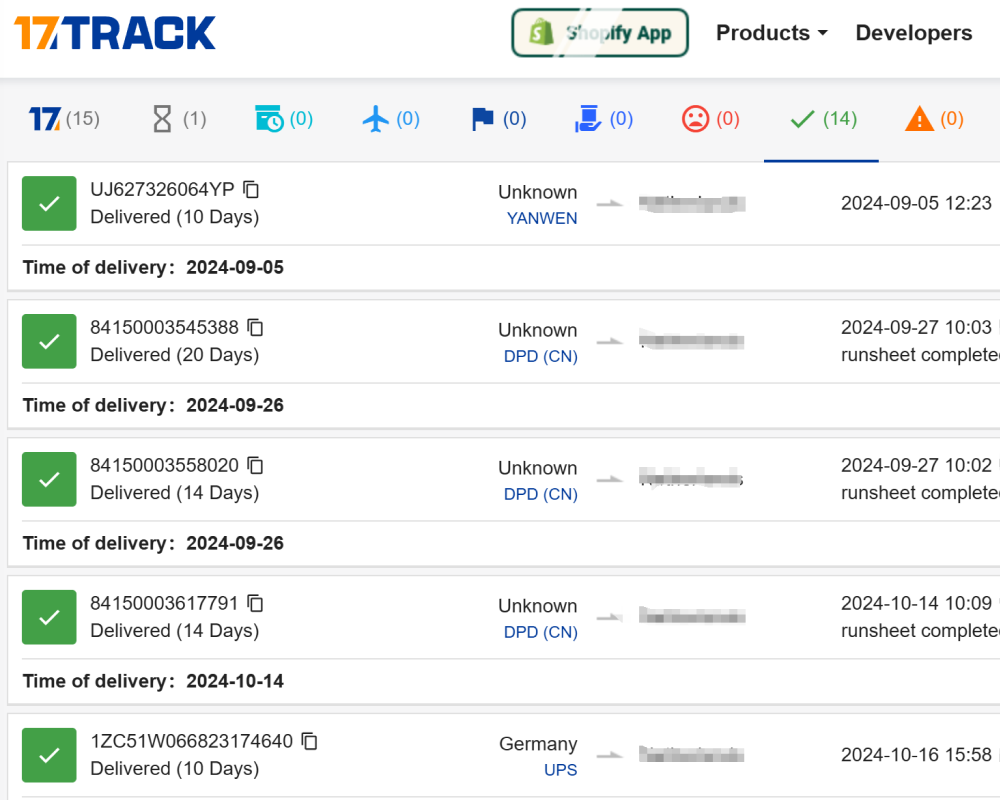Image resolution: width=1000 pixels, height=800 pixels.
Task: Open DPD (CN) carrier link for 84150003558020
Action: click(x=541, y=494)
